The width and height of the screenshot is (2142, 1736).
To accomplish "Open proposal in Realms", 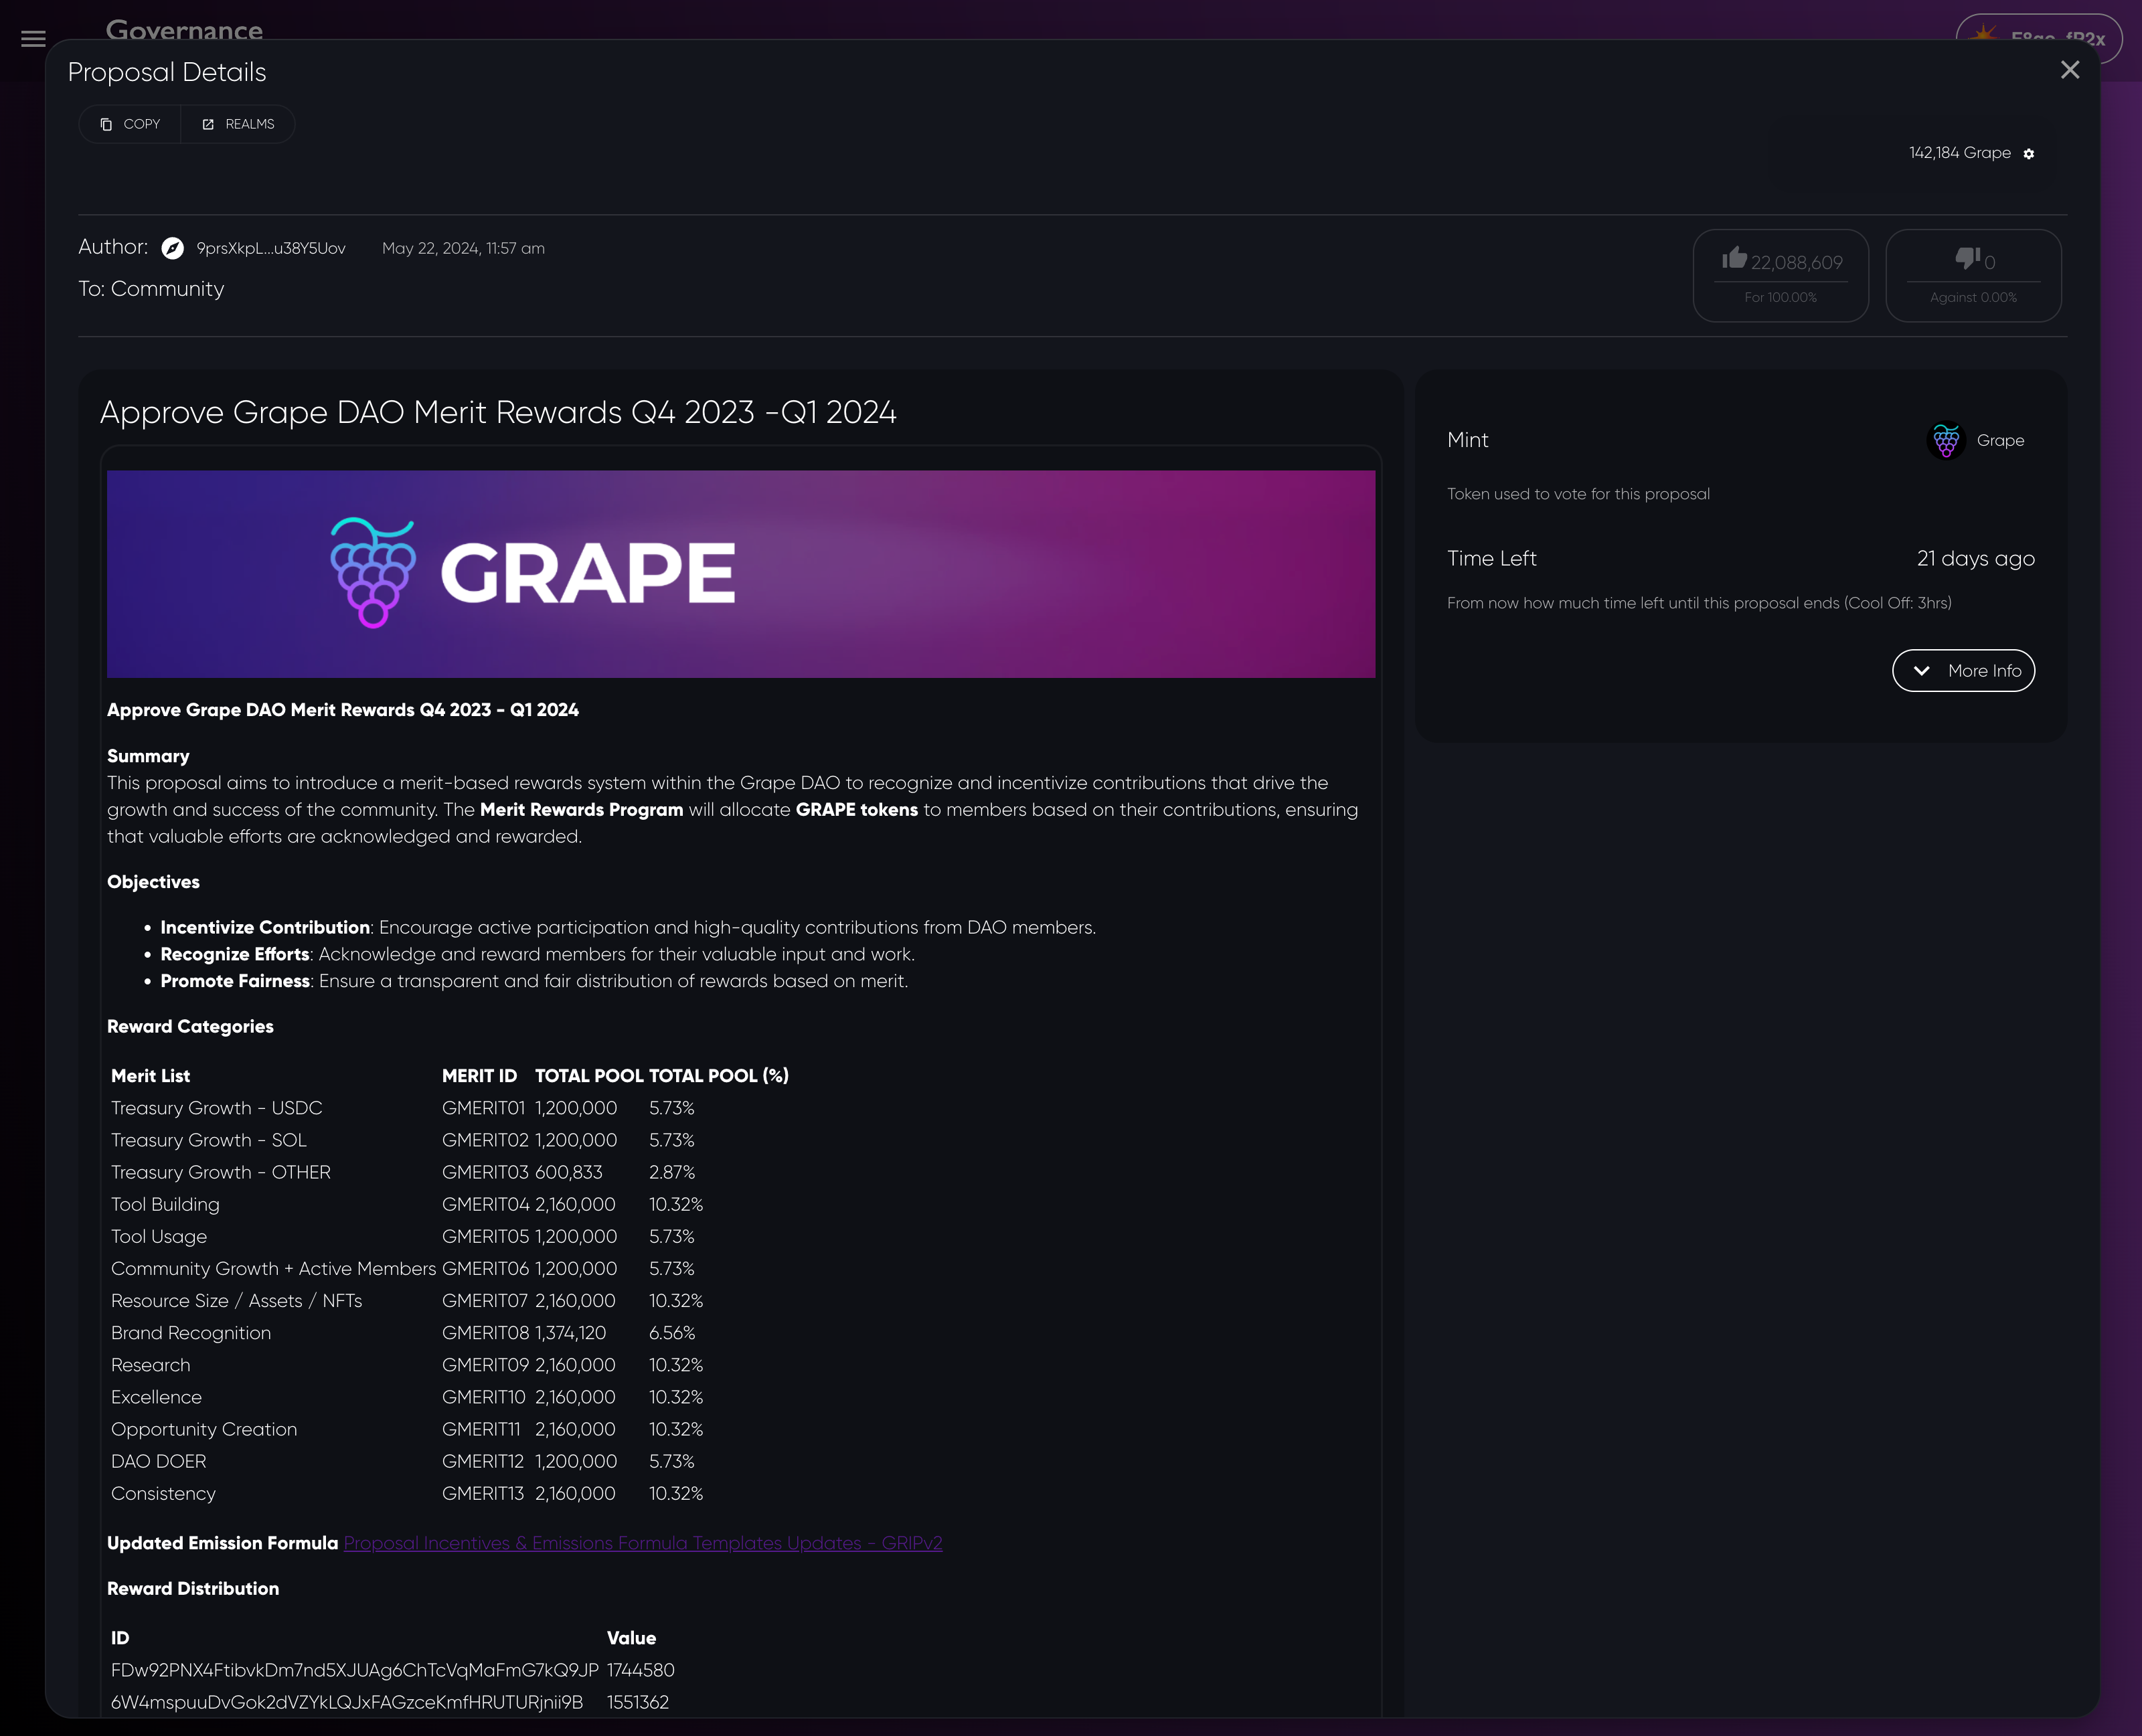I will (238, 124).
